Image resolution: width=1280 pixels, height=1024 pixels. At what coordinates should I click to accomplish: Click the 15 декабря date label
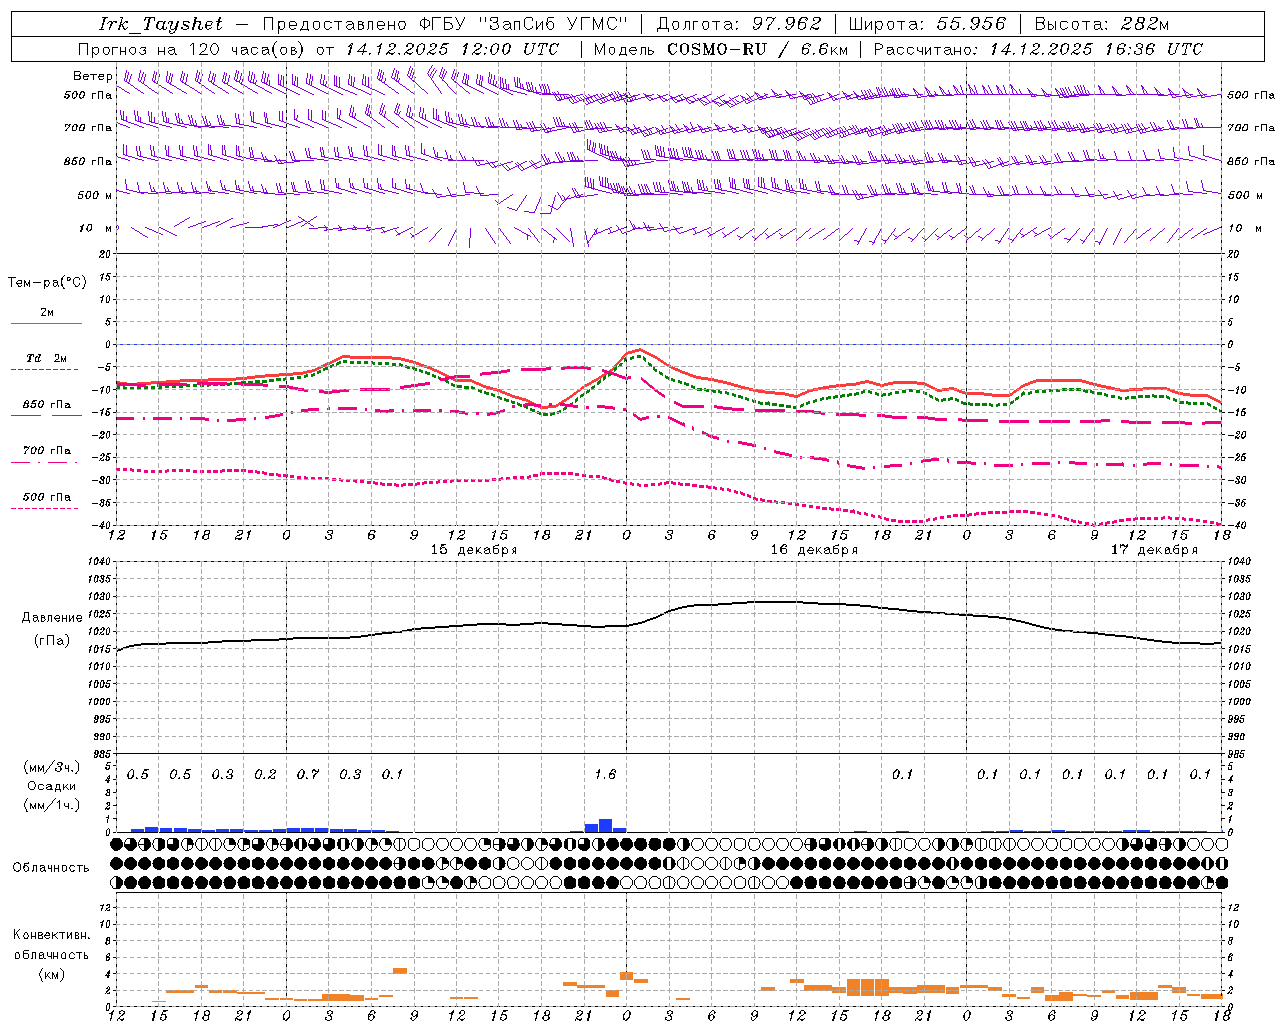click(473, 550)
